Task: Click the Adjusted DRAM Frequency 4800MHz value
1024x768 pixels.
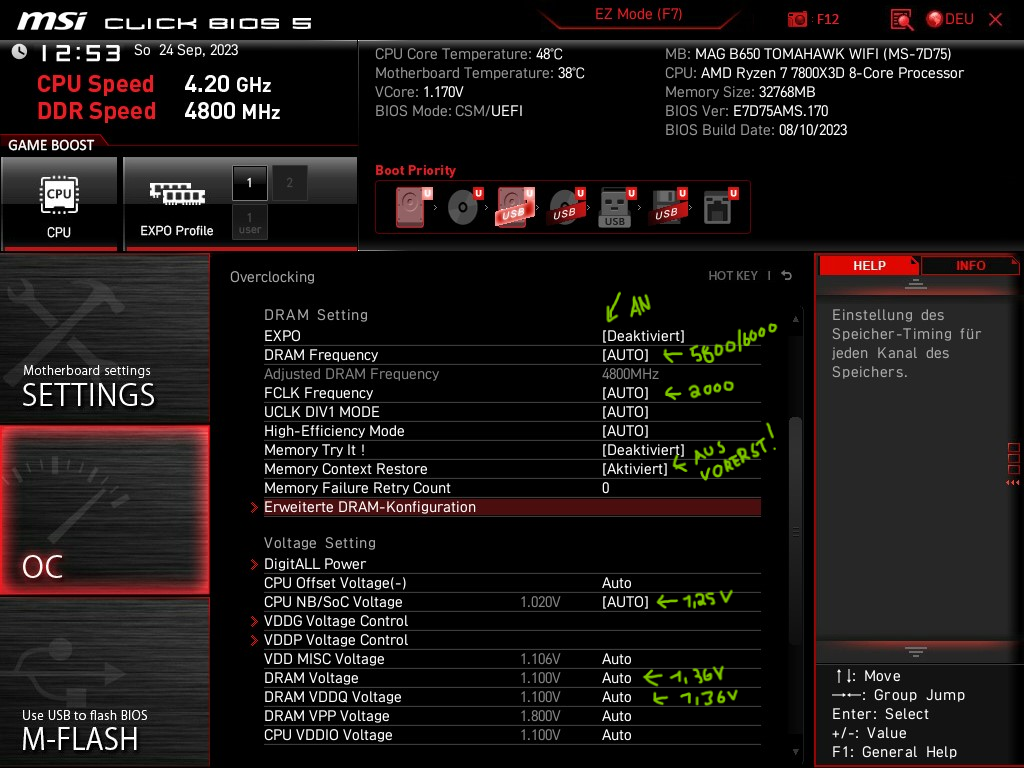Action: (630, 374)
